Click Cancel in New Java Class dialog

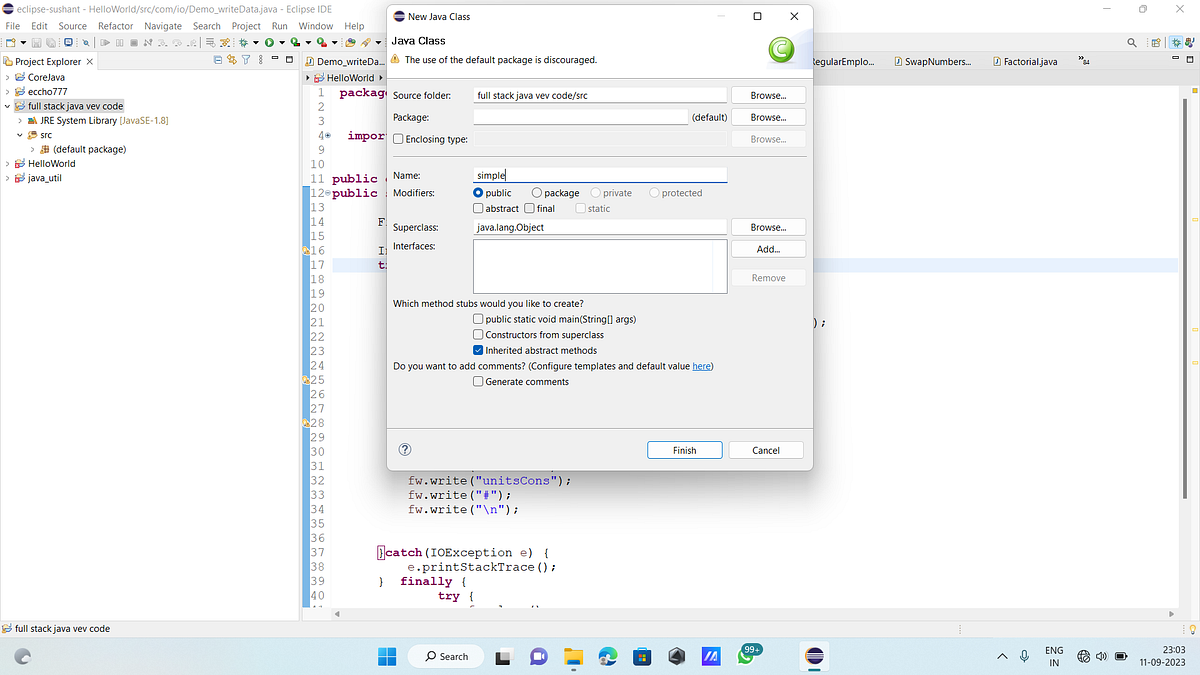(766, 450)
